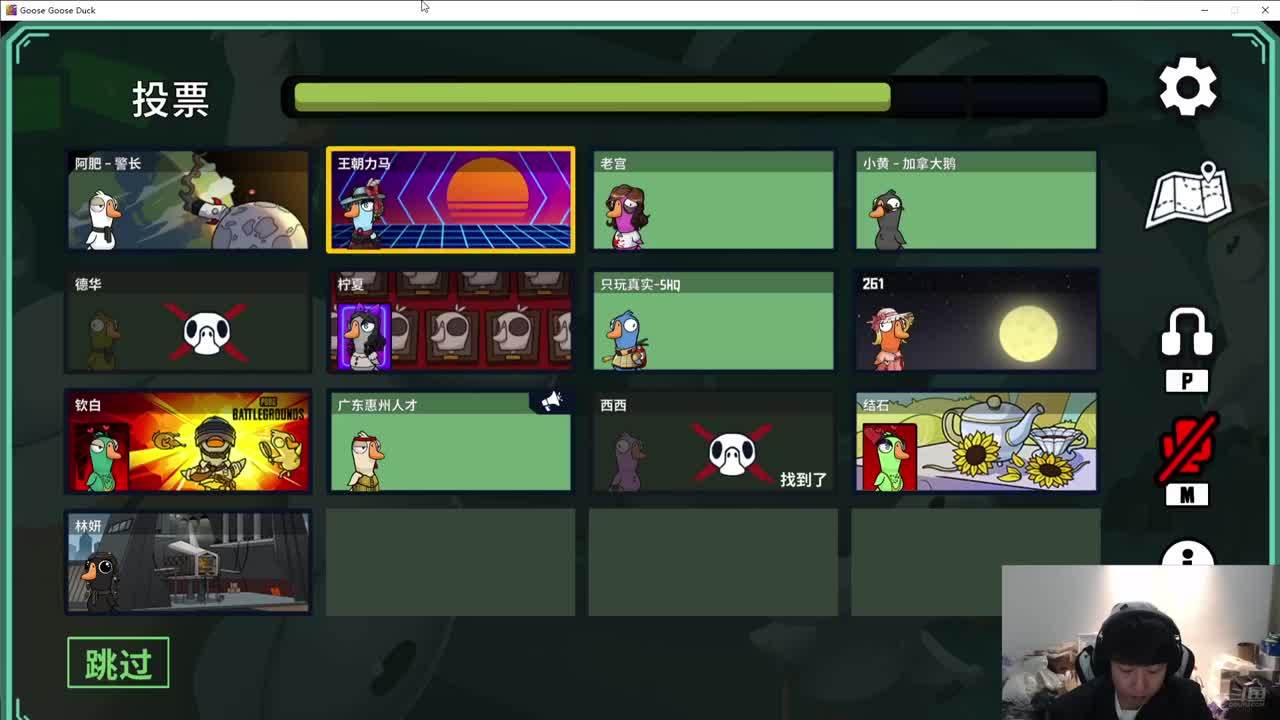Pick player 261 with moon background
Viewport: 1280px width, 720px height.
click(976, 321)
